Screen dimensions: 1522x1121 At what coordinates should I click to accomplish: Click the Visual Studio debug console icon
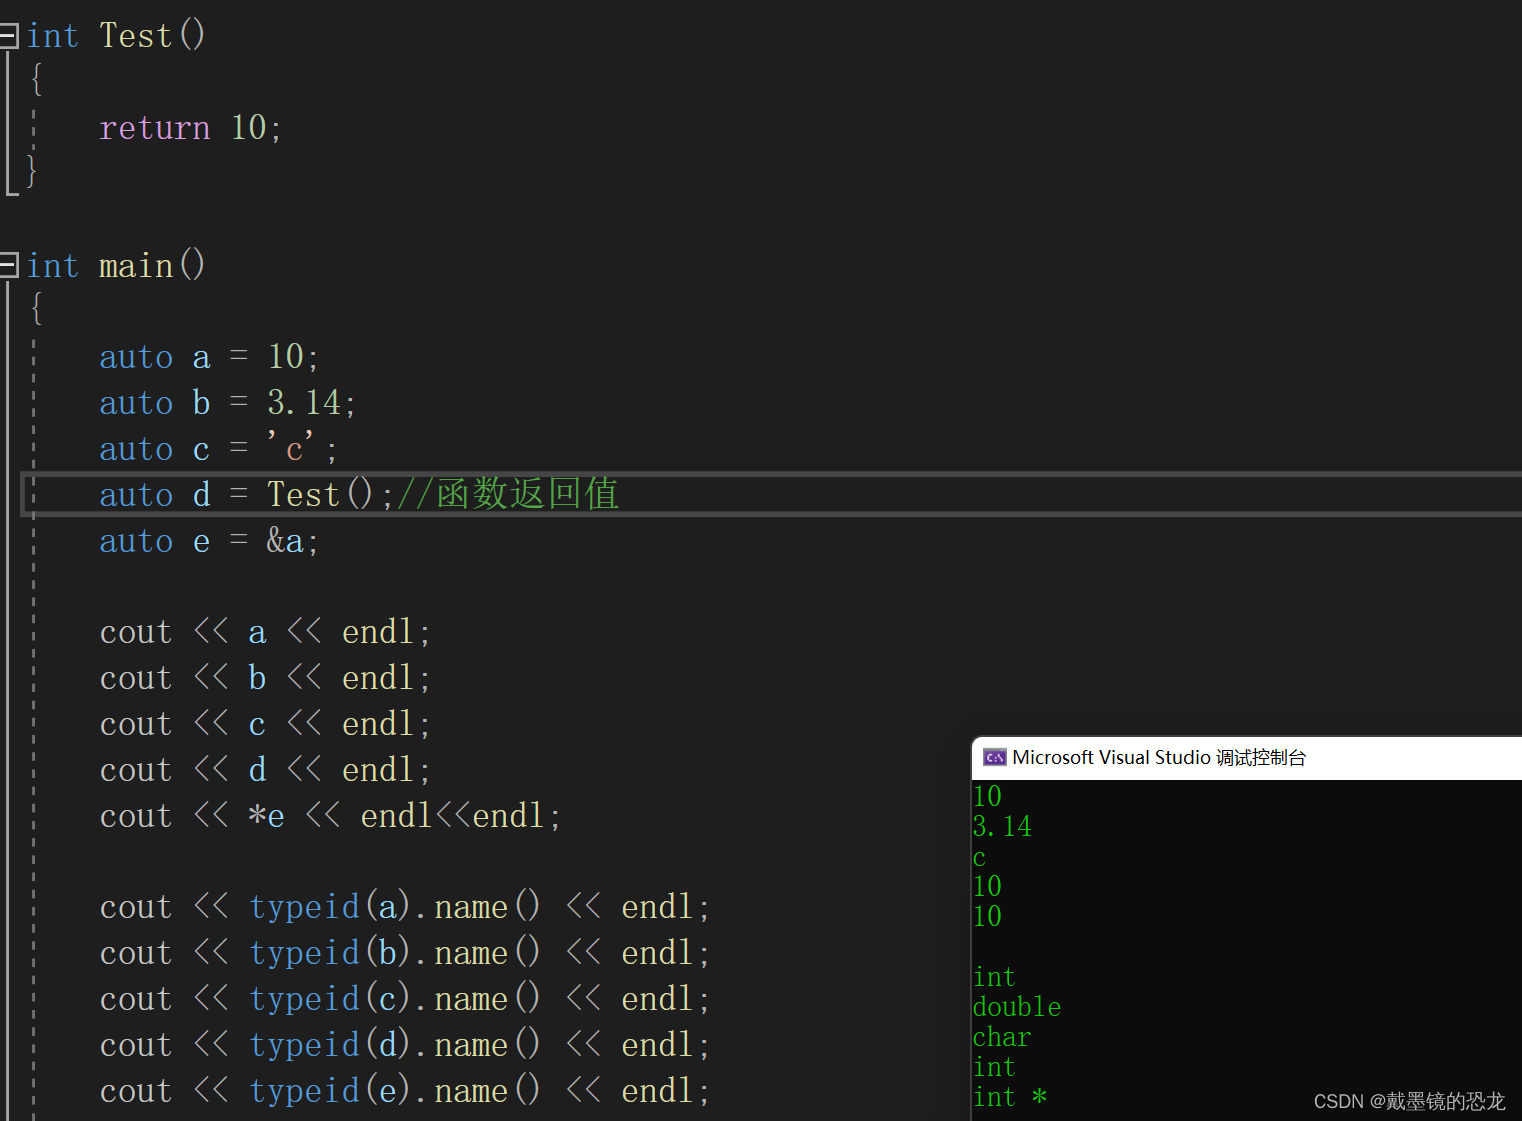coord(994,757)
